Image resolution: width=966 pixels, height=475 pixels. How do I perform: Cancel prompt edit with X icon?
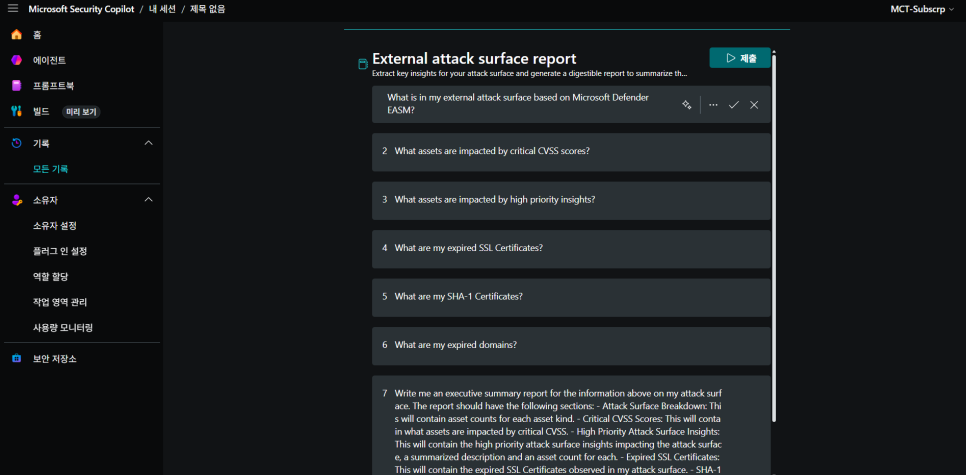754,105
